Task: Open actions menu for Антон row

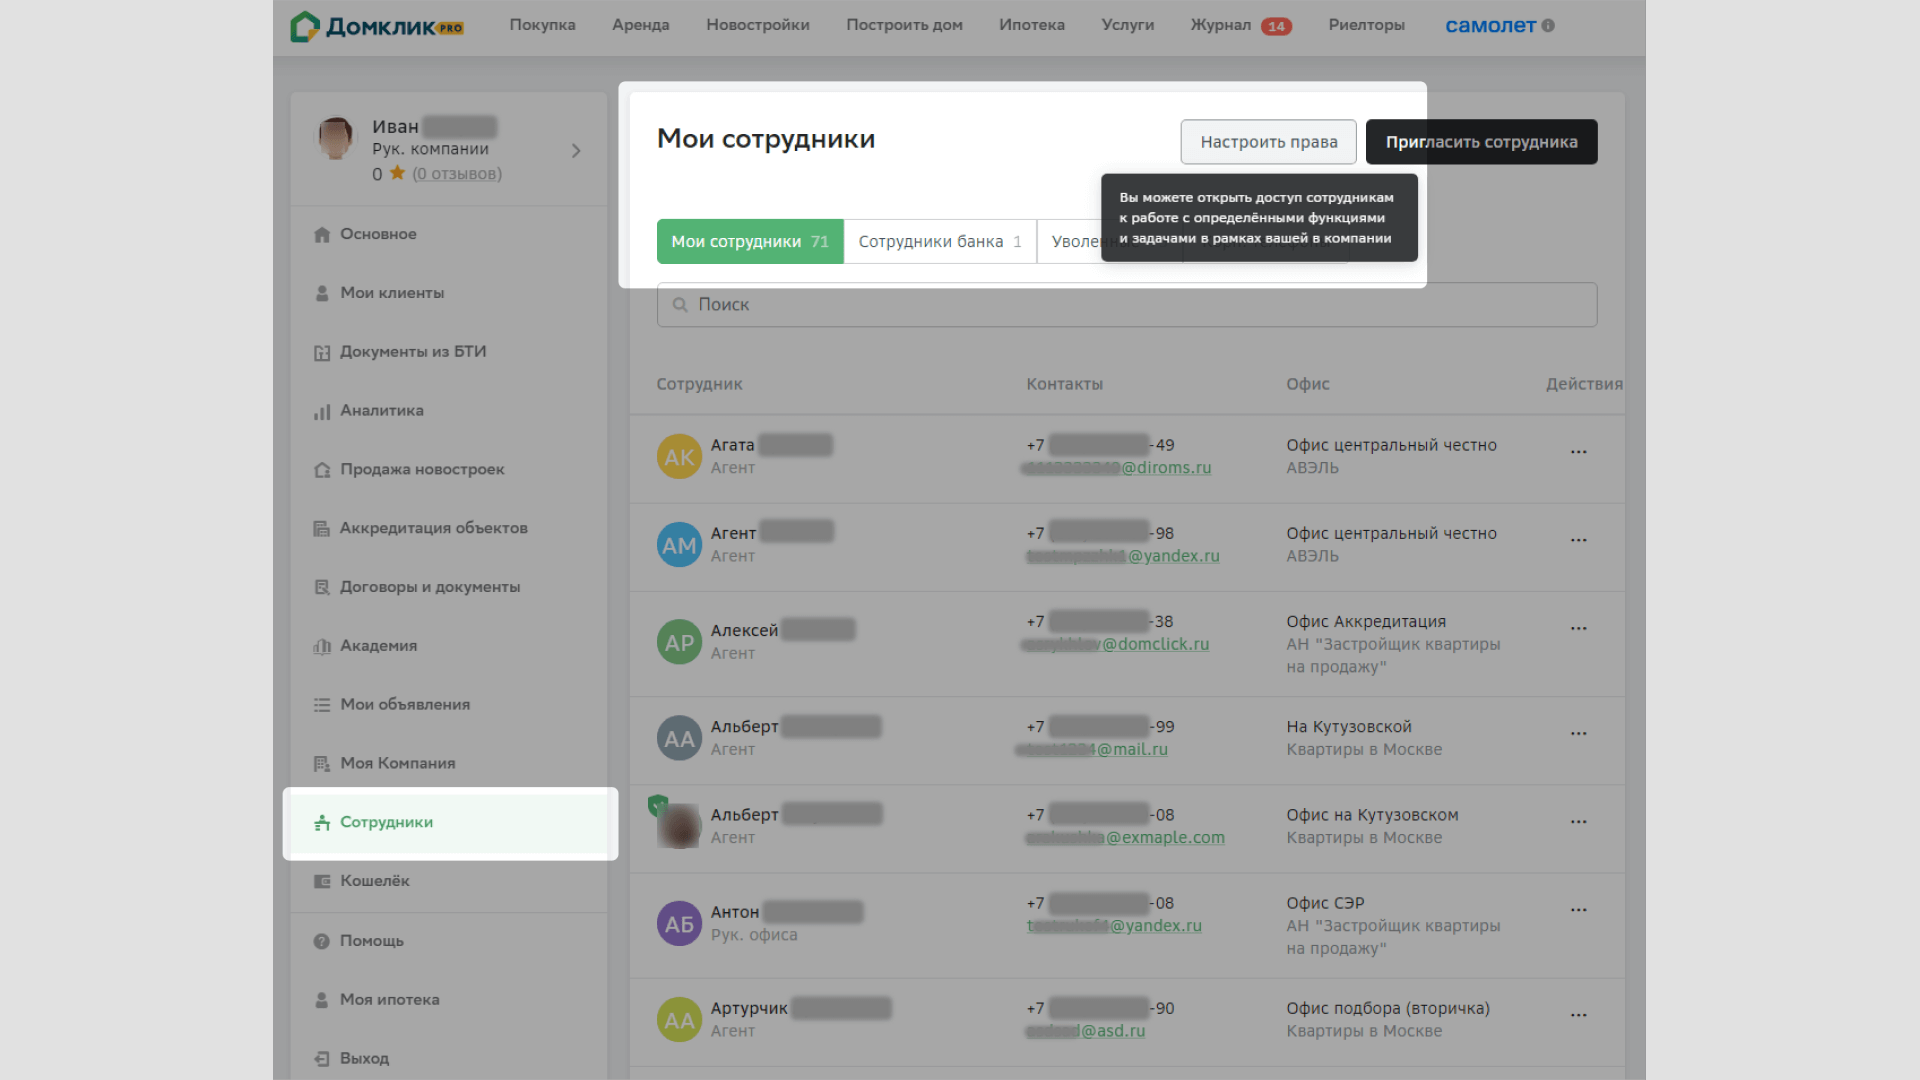Action: coord(1578,910)
